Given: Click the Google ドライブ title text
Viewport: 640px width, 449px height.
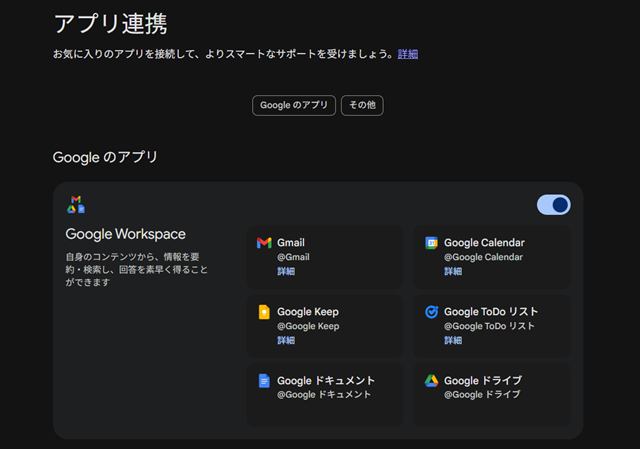Looking at the screenshot, I should click(x=483, y=381).
